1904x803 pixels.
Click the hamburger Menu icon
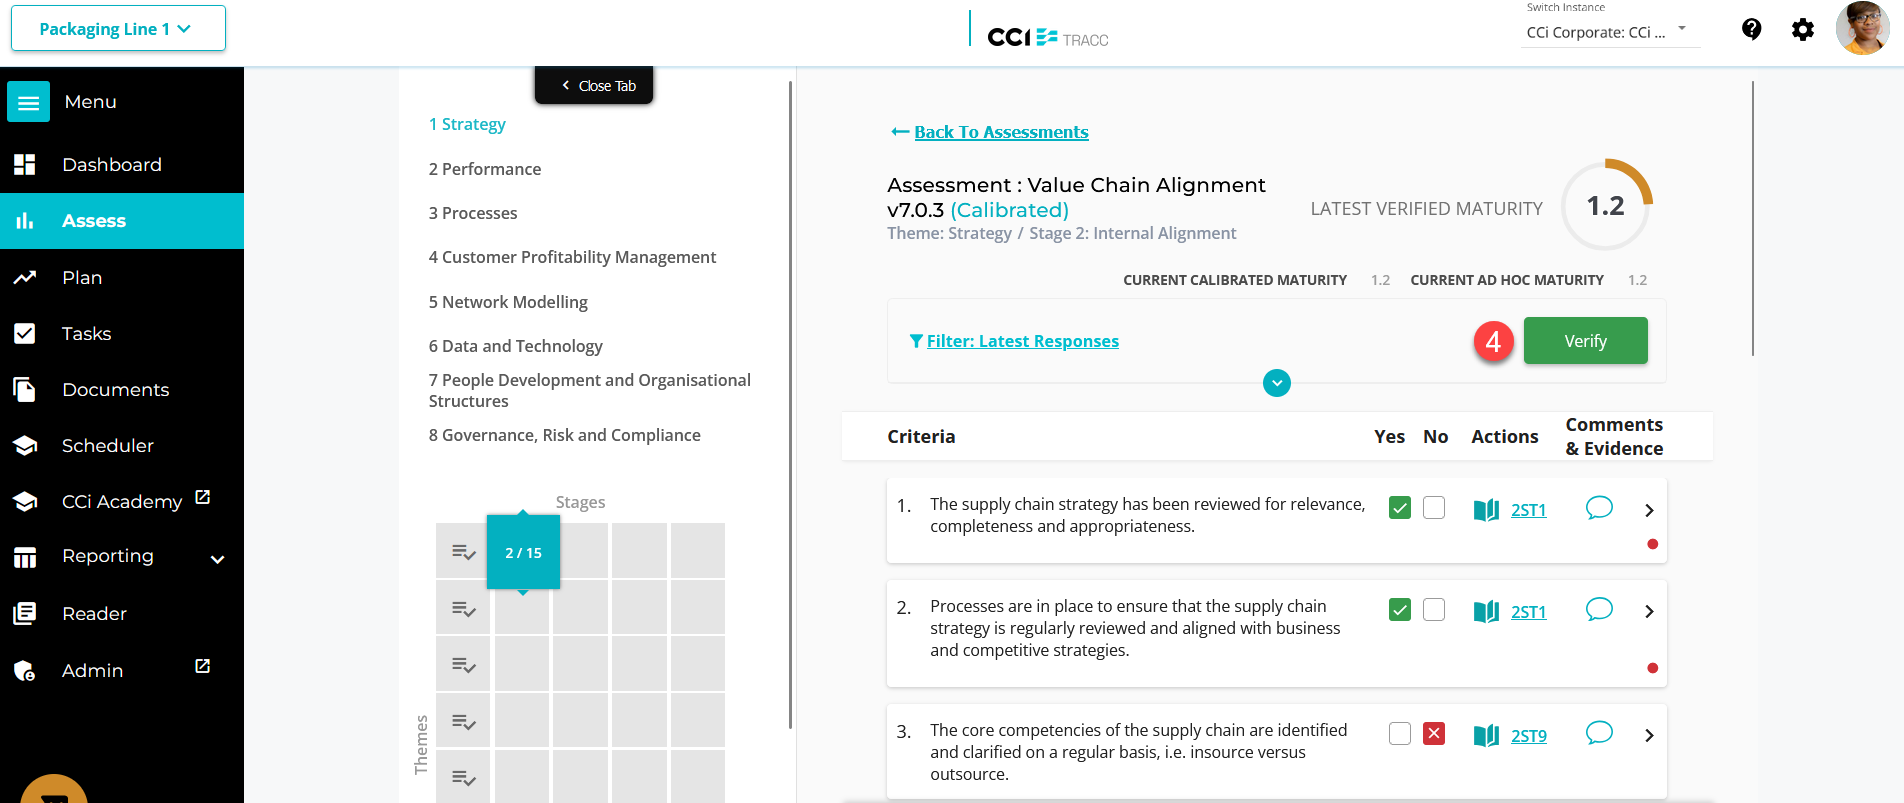(28, 102)
